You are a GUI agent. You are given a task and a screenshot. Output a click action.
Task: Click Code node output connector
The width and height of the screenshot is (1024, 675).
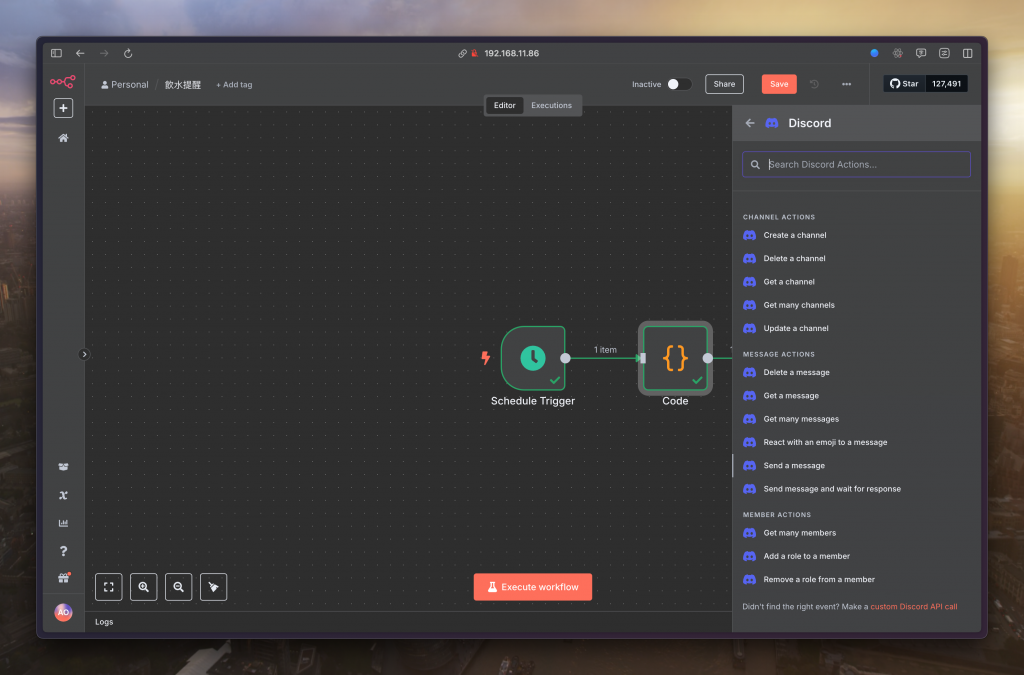[x=708, y=358]
